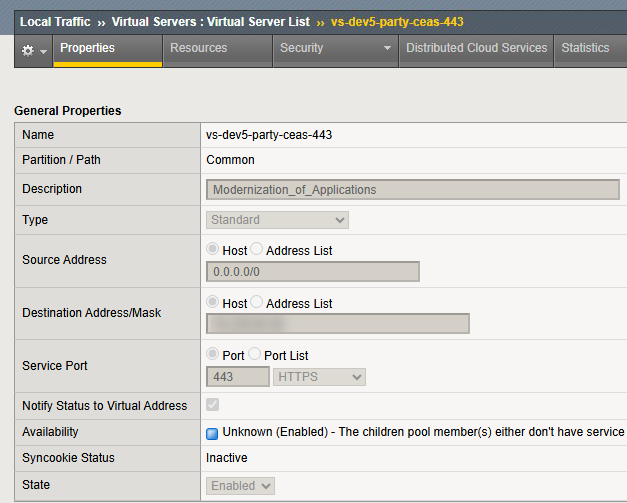627x503 pixels.
Task: Choose Port List radio option
Action: 254,355
